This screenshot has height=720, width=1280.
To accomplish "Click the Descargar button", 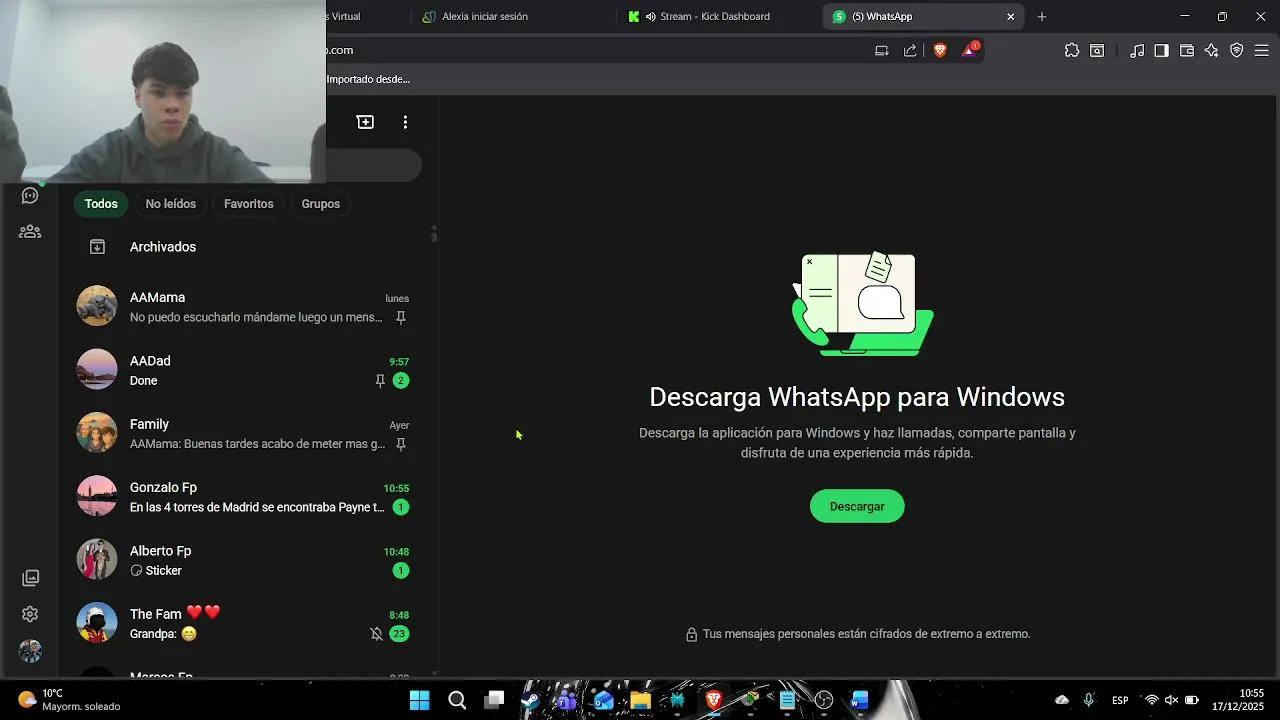I will point(857,506).
